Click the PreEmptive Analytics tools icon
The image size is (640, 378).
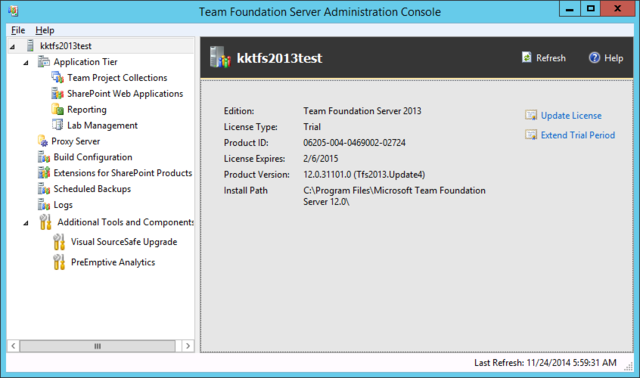[x=59, y=262]
